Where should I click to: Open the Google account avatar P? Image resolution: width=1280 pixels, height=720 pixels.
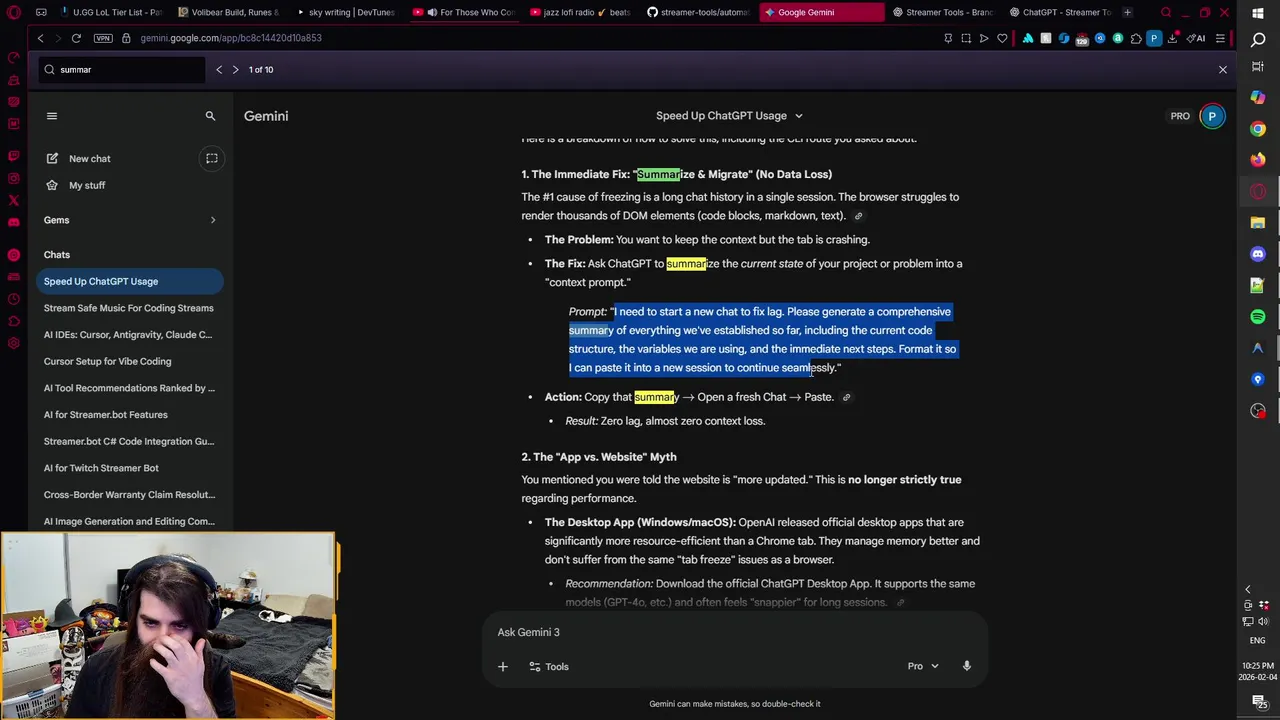pyautogui.click(x=1212, y=116)
